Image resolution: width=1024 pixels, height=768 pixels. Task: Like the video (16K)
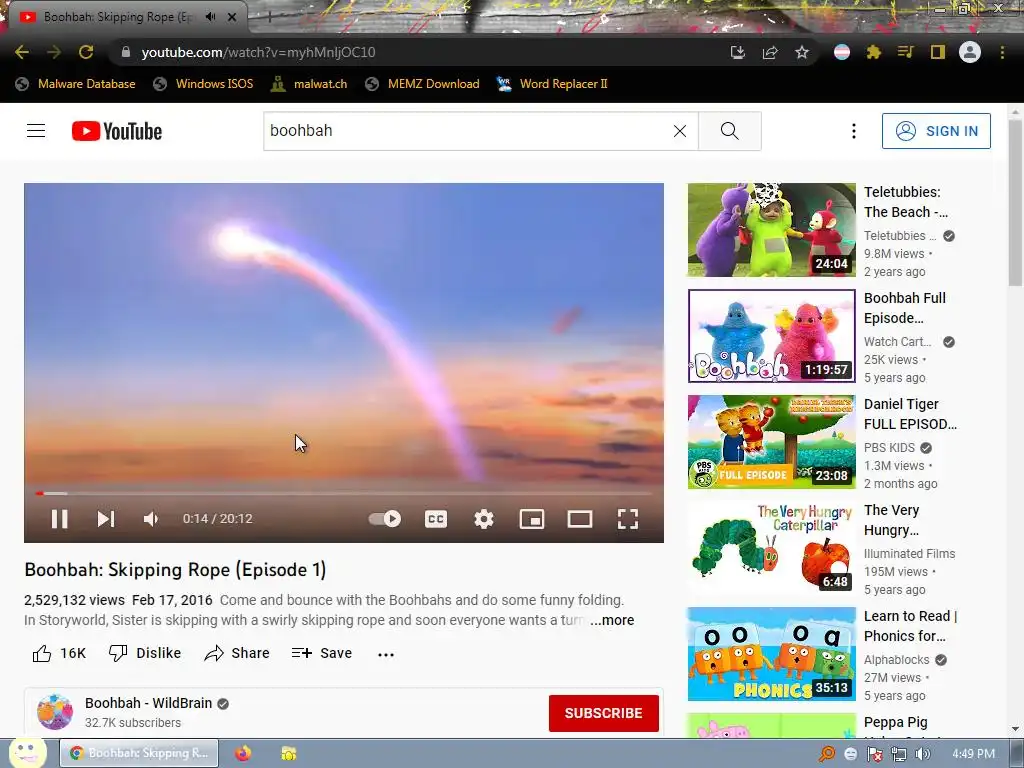click(59, 653)
